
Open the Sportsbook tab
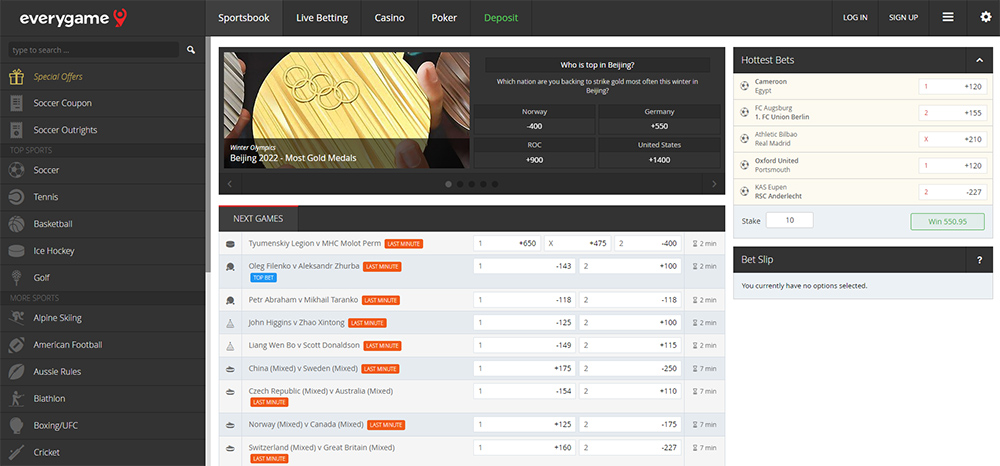[244, 18]
